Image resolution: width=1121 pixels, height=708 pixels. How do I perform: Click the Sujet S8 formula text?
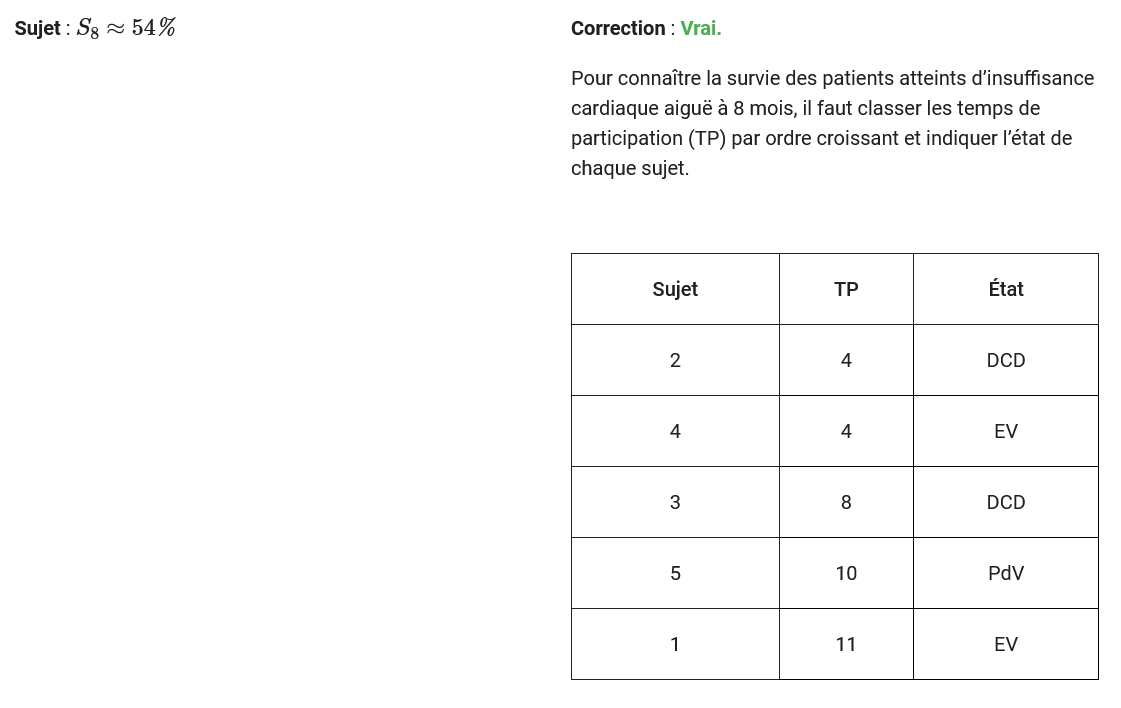[95, 28]
